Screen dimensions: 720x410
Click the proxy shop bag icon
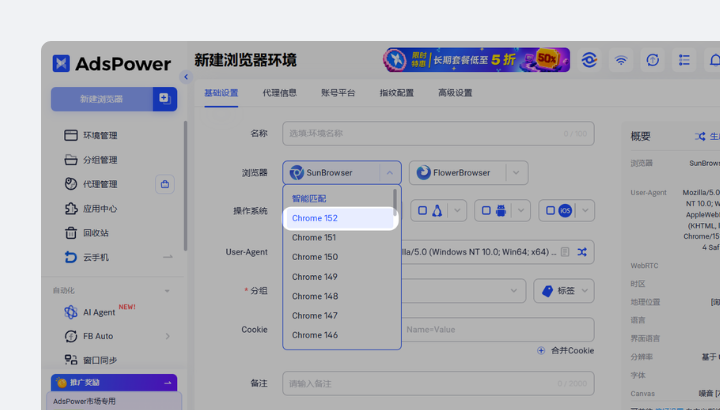(x=165, y=184)
